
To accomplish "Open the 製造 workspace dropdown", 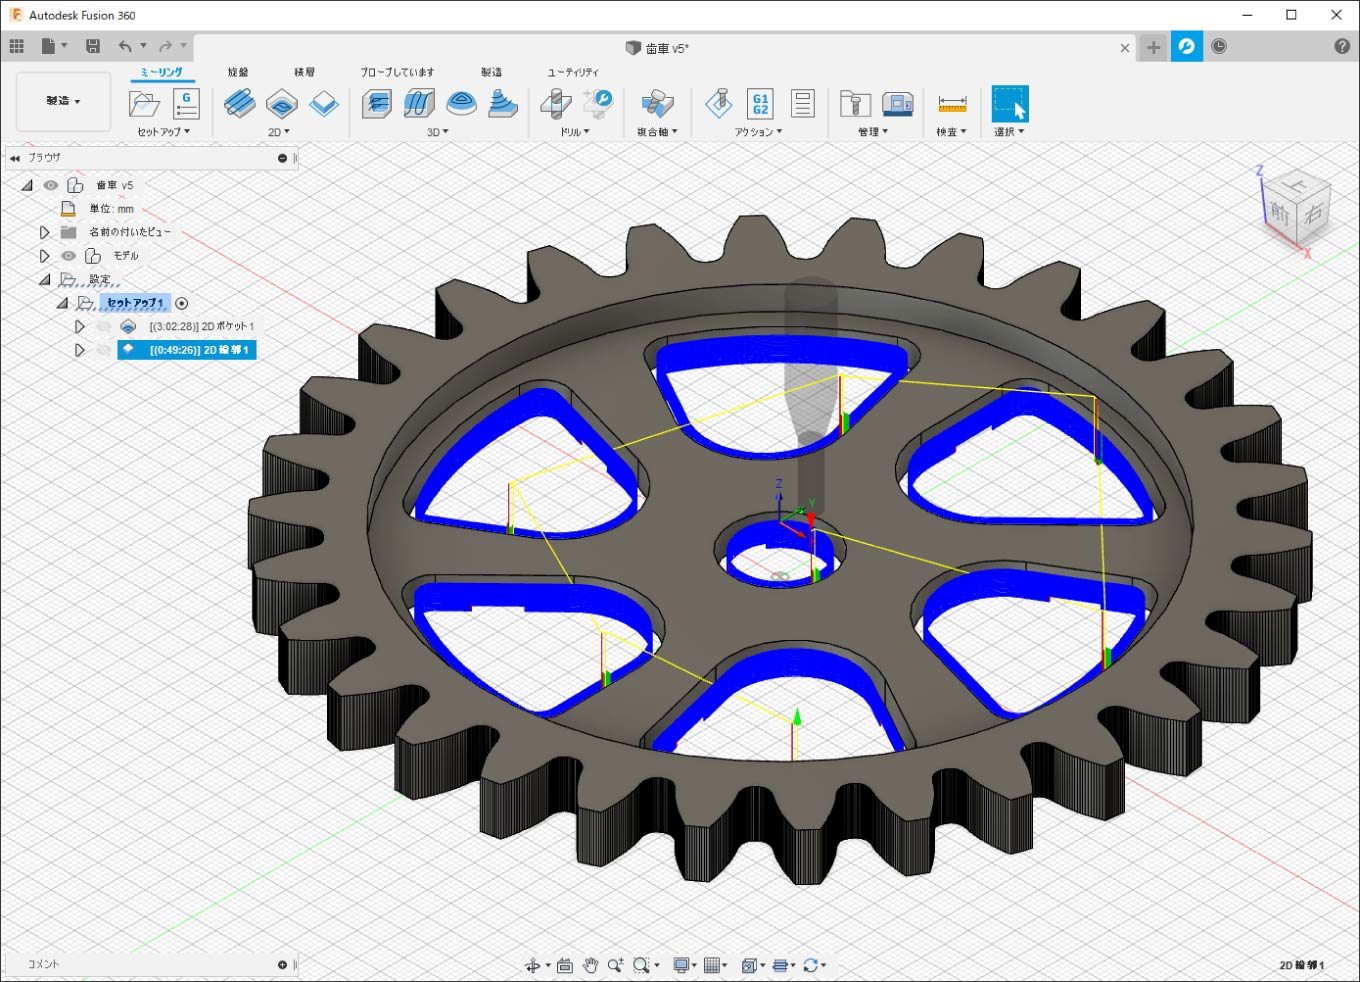I will click(63, 101).
